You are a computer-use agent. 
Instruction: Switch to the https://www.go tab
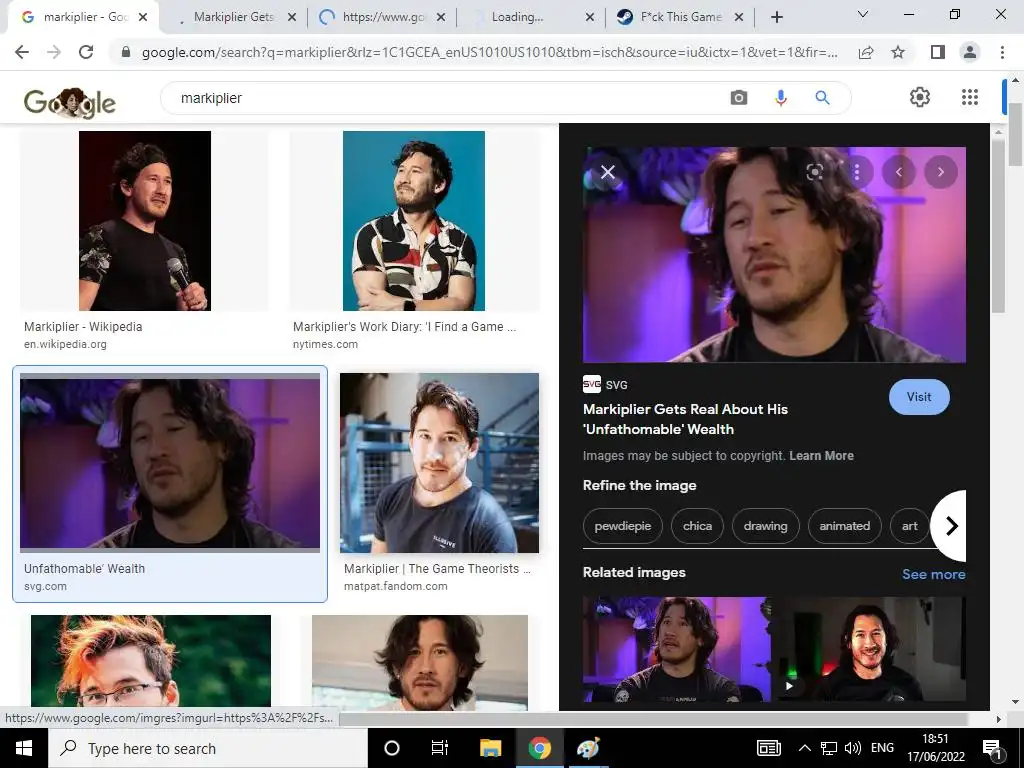click(383, 17)
